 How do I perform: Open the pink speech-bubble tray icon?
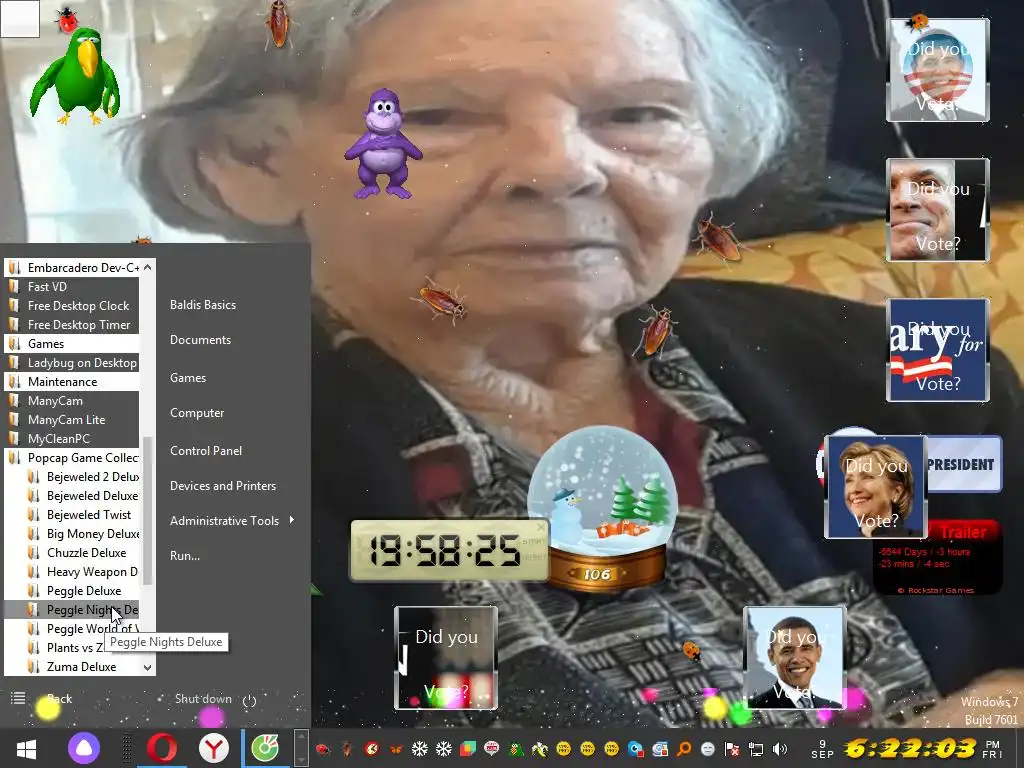click(x=492, y=749)
